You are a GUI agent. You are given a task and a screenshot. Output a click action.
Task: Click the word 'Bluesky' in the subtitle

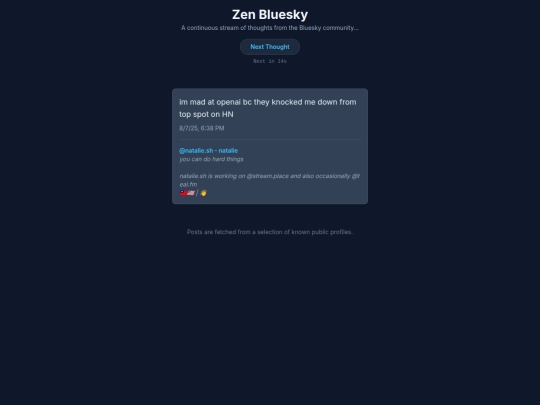(310, 28)
